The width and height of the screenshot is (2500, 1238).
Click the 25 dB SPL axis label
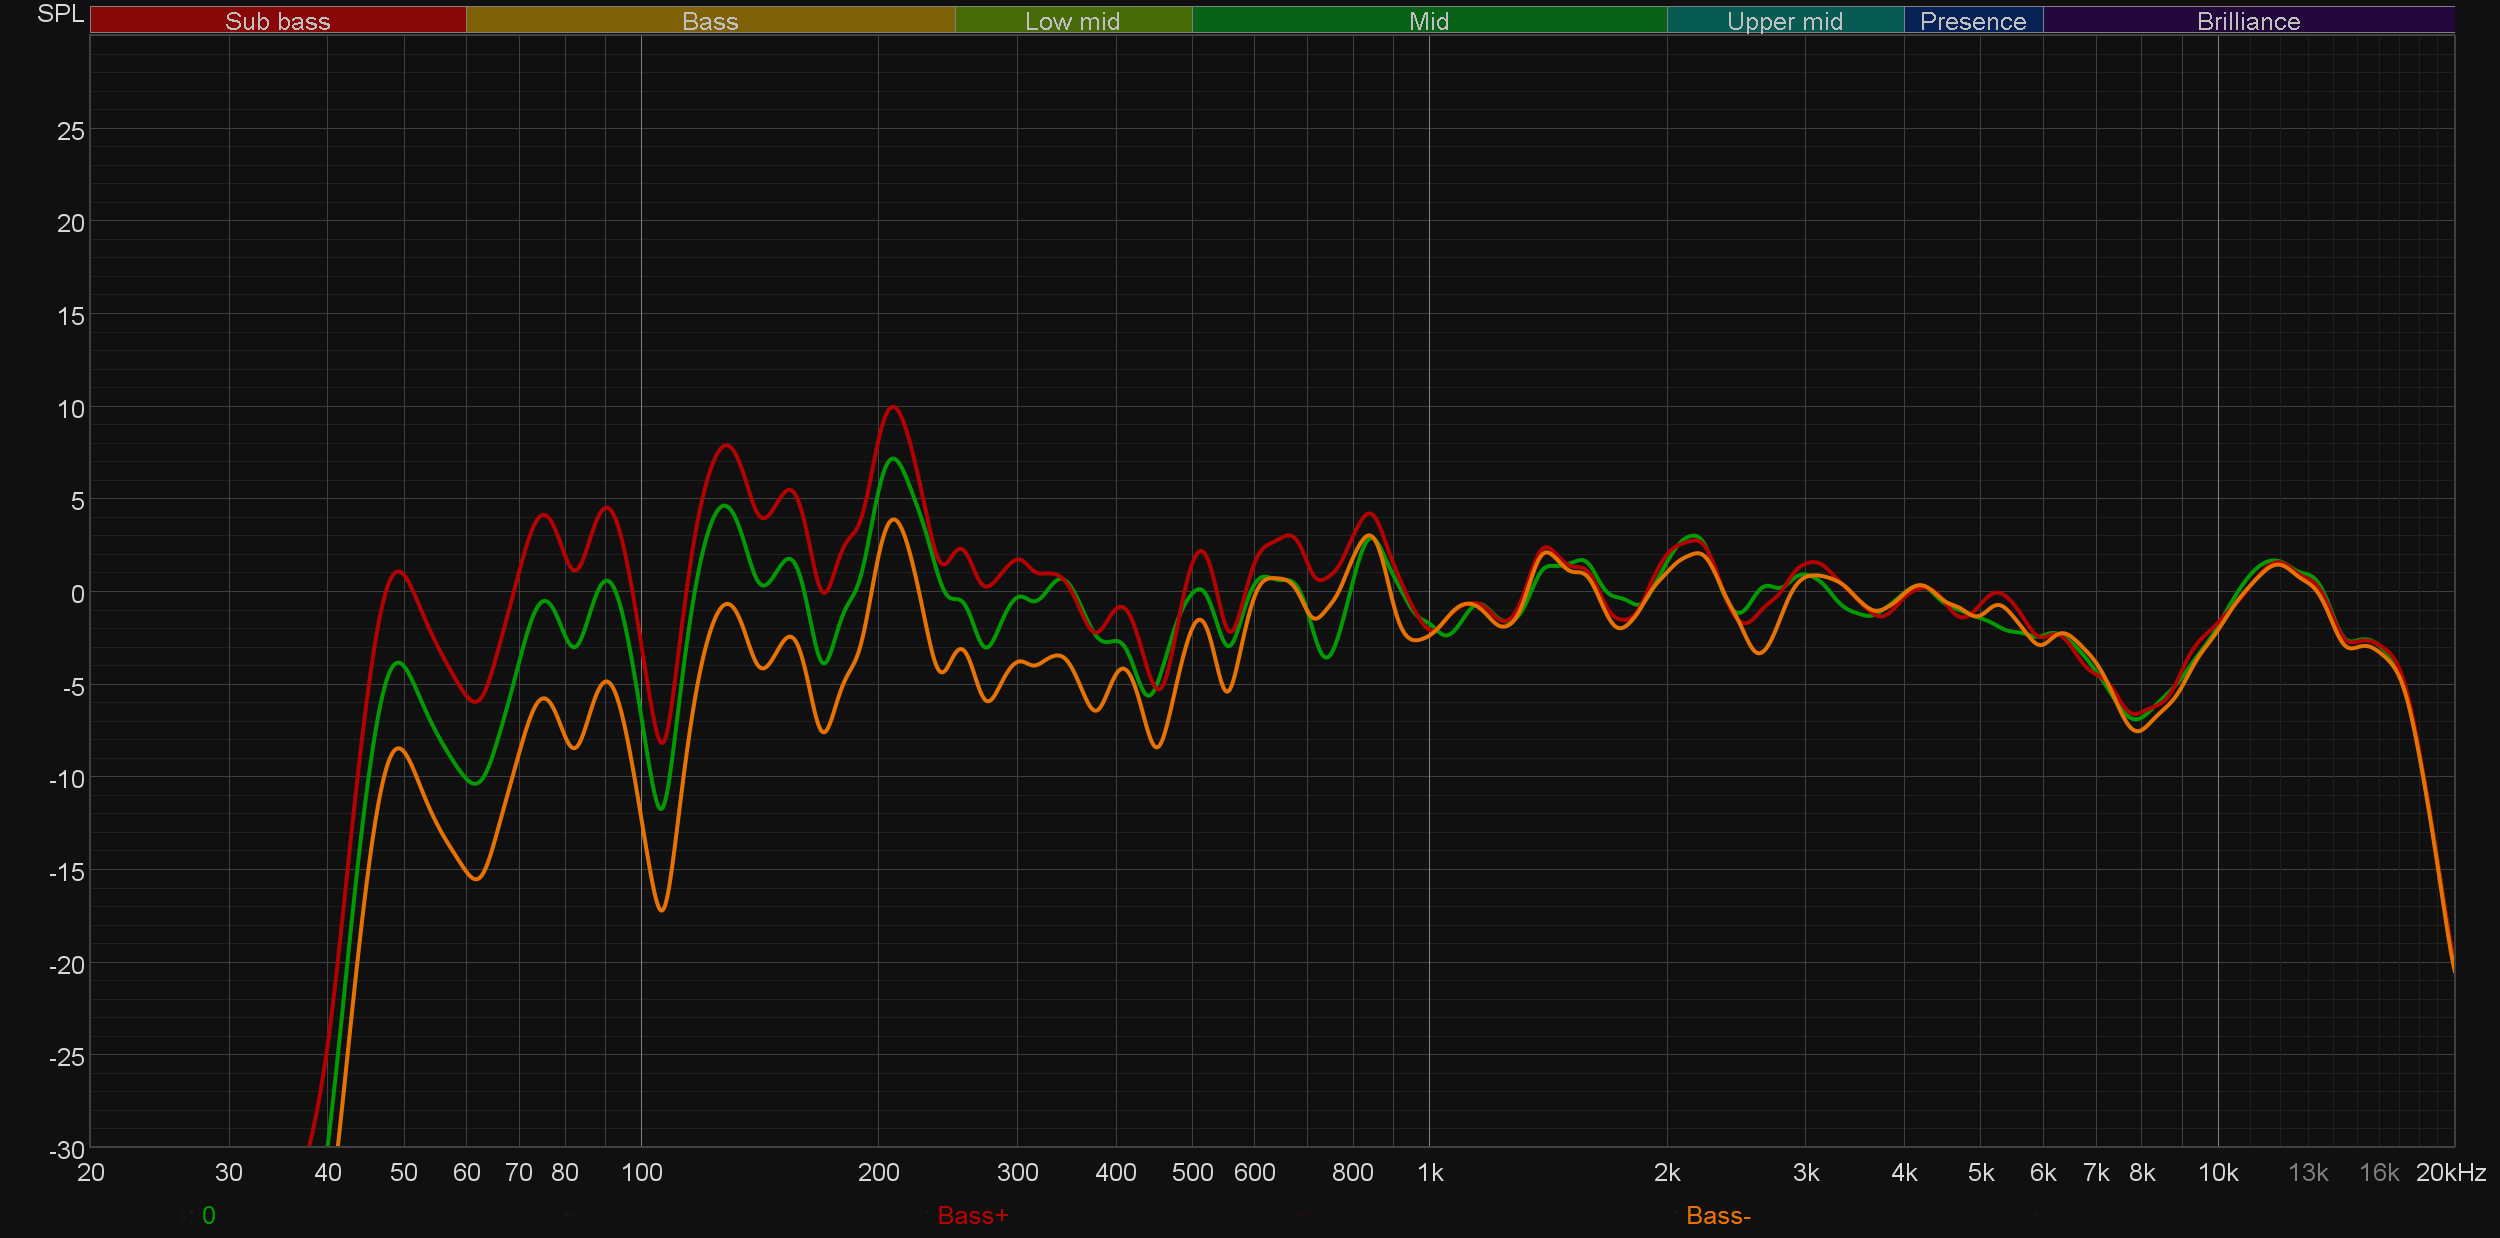click(x=70, y=131)
